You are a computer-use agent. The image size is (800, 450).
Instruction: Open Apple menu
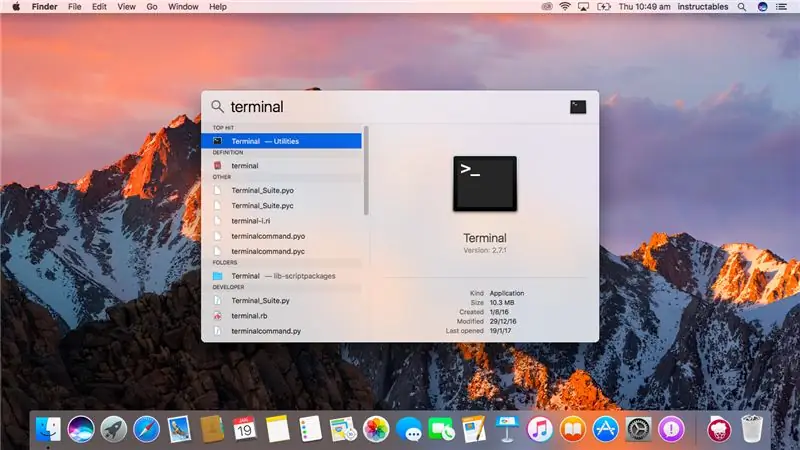(x=16, y=7)
